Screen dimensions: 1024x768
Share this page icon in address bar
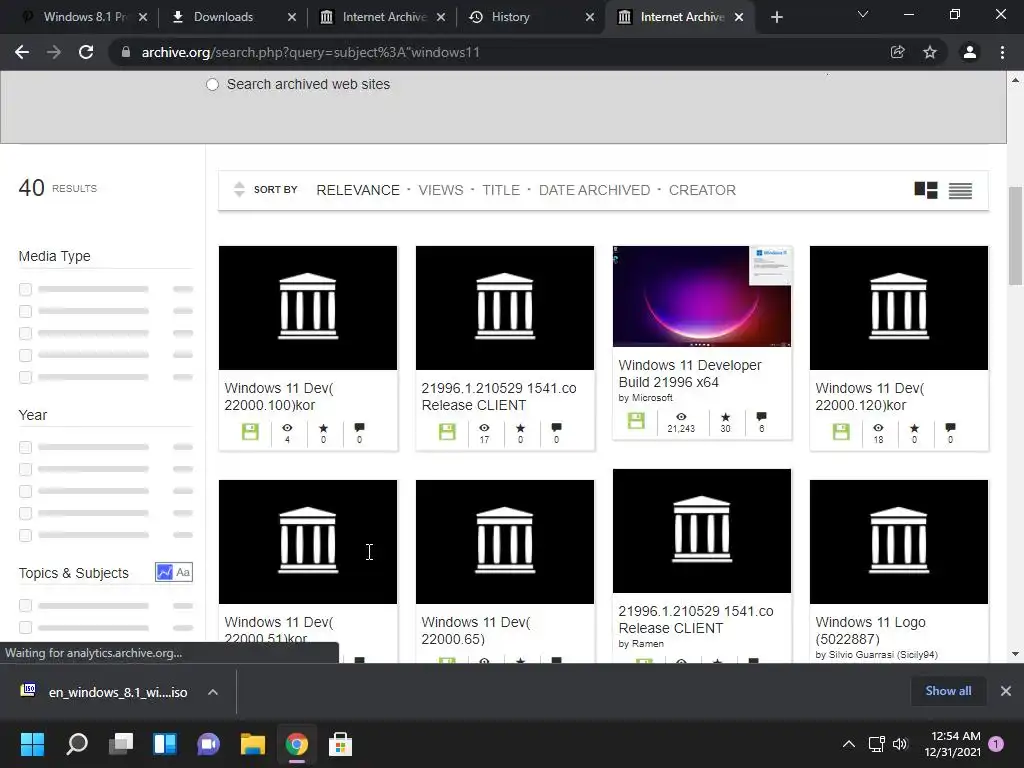point(897,52)
